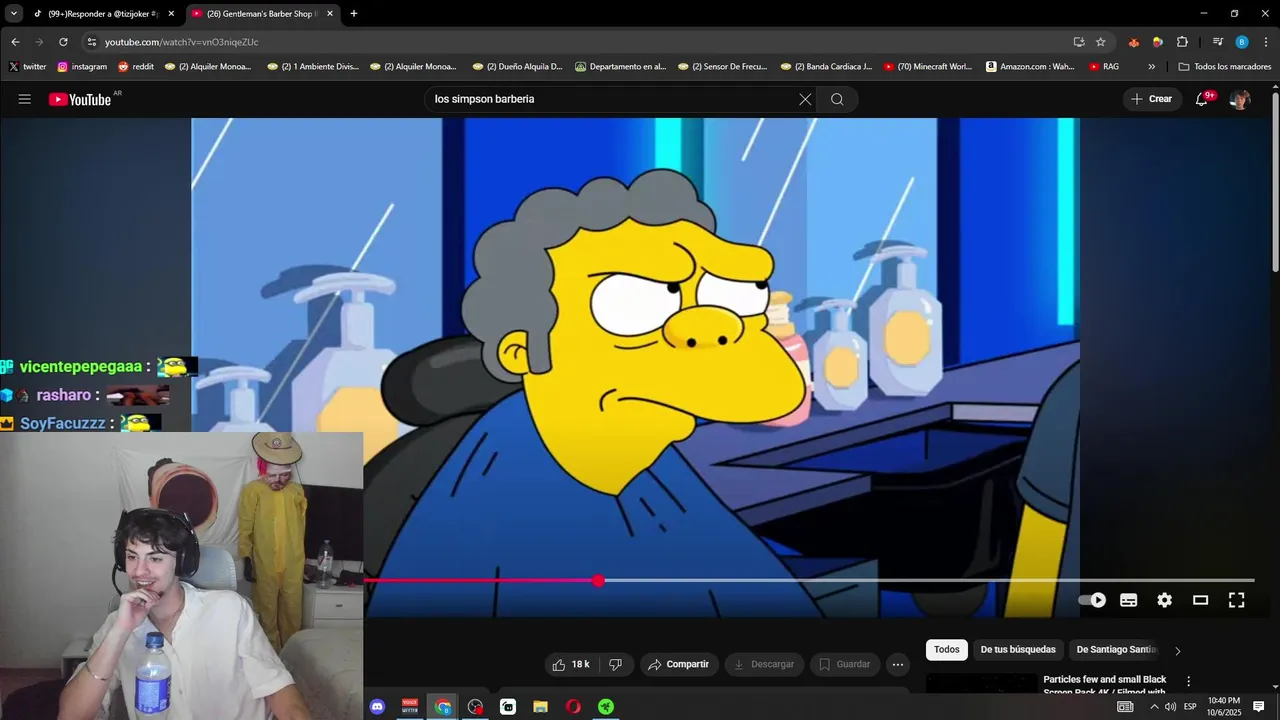The height and width of the screenshot is (720, 1280).
Task: Open a new browser tab
Action: coord(354,14)
